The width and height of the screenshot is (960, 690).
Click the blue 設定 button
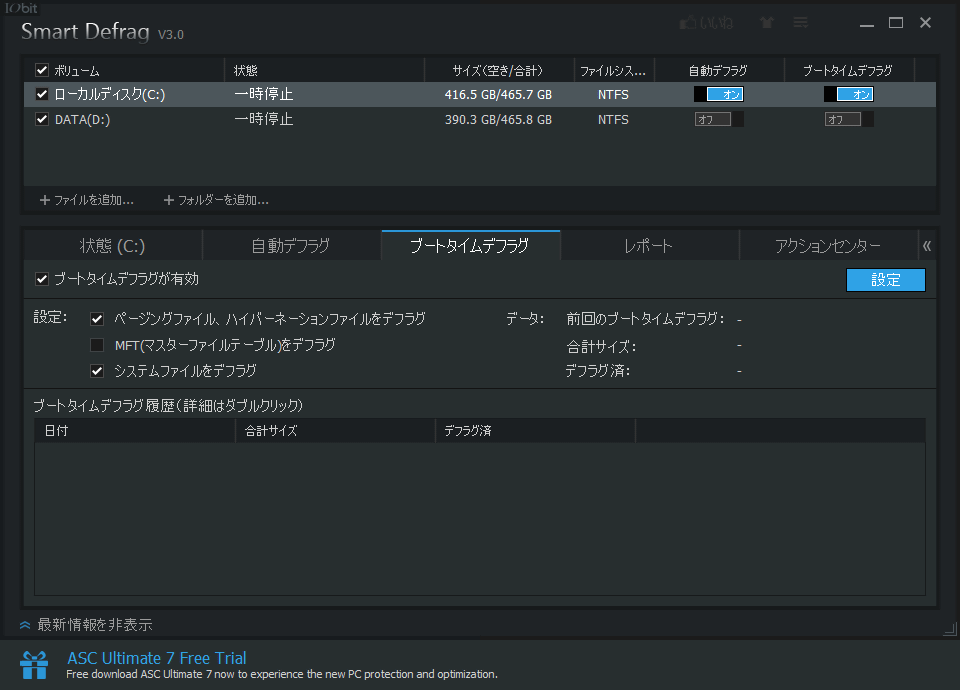click(x=885, y=280)
